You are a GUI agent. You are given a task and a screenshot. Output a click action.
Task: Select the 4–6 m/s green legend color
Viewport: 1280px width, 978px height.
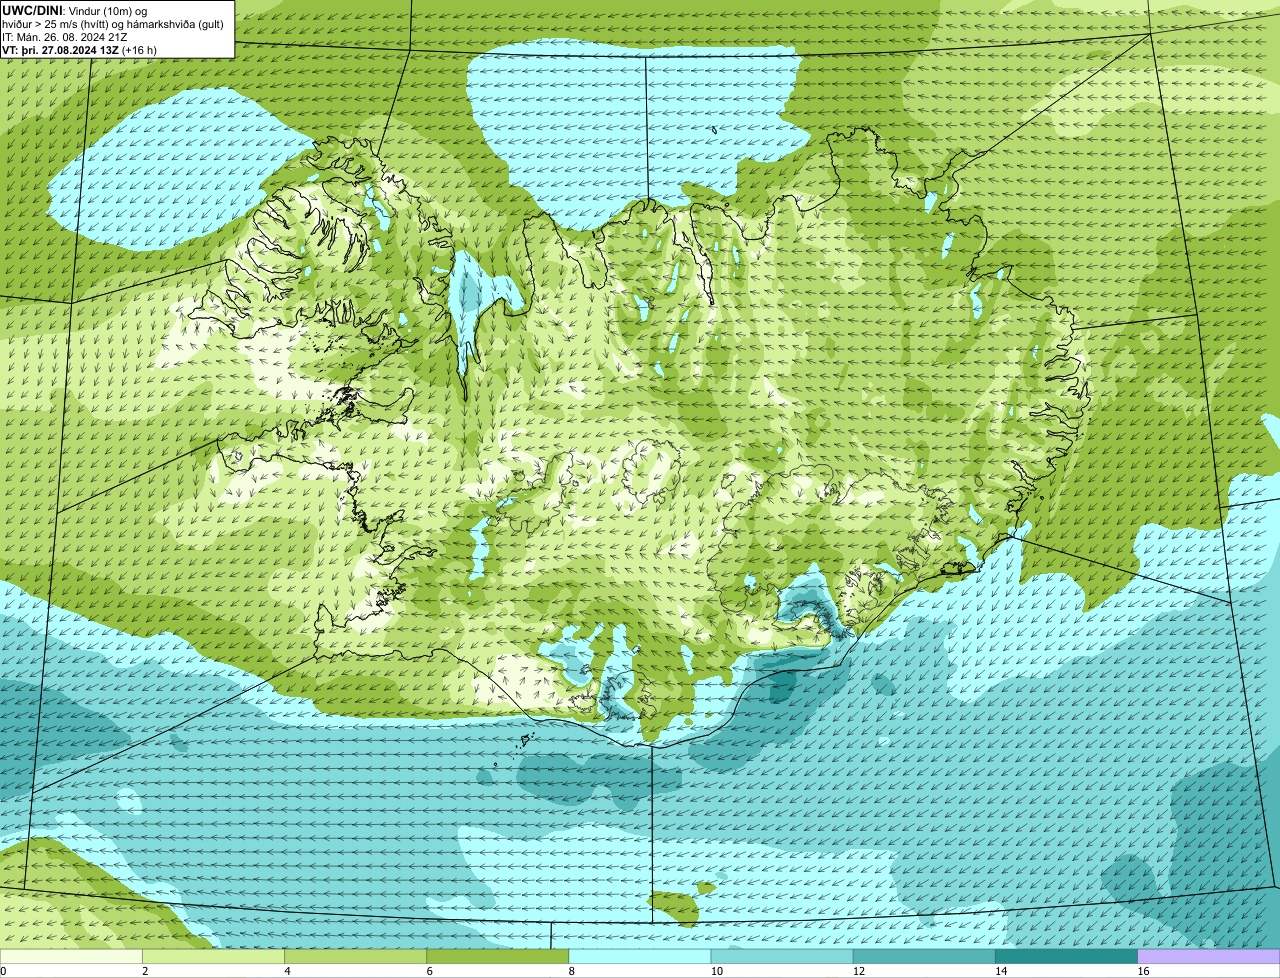tap(355, 956)
